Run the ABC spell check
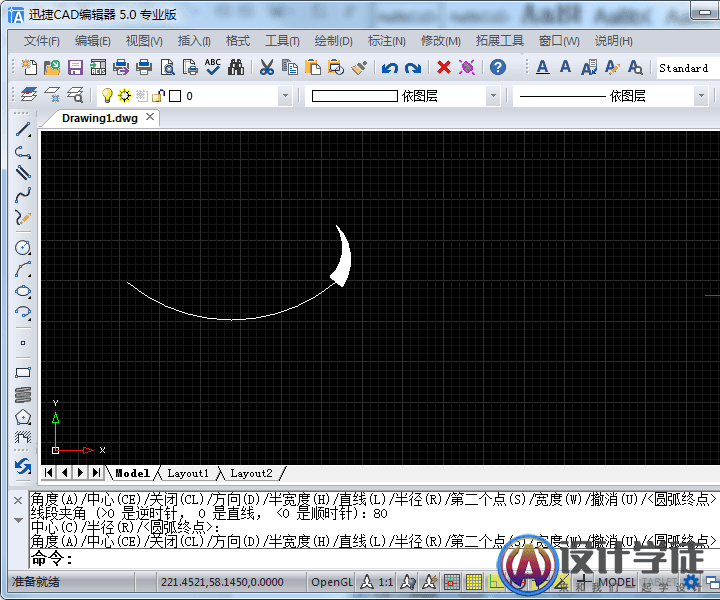Image resolution: width=720 pixels, height=600 pixels. 213,67
